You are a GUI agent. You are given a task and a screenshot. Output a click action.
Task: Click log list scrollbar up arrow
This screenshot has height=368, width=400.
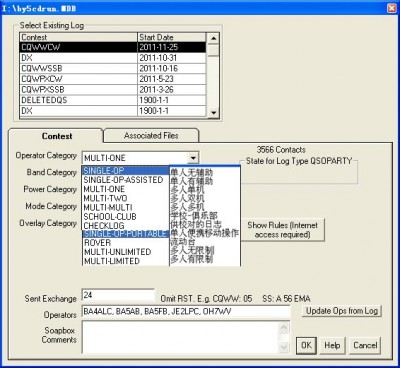(213, 38)
